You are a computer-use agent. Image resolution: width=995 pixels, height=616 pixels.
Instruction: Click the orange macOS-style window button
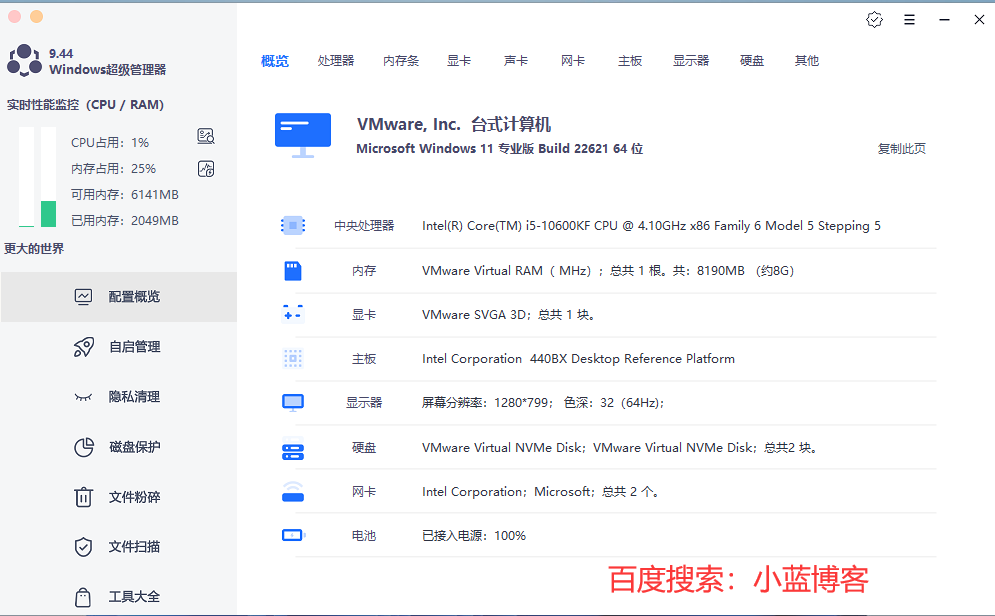[x=37, y=16]
